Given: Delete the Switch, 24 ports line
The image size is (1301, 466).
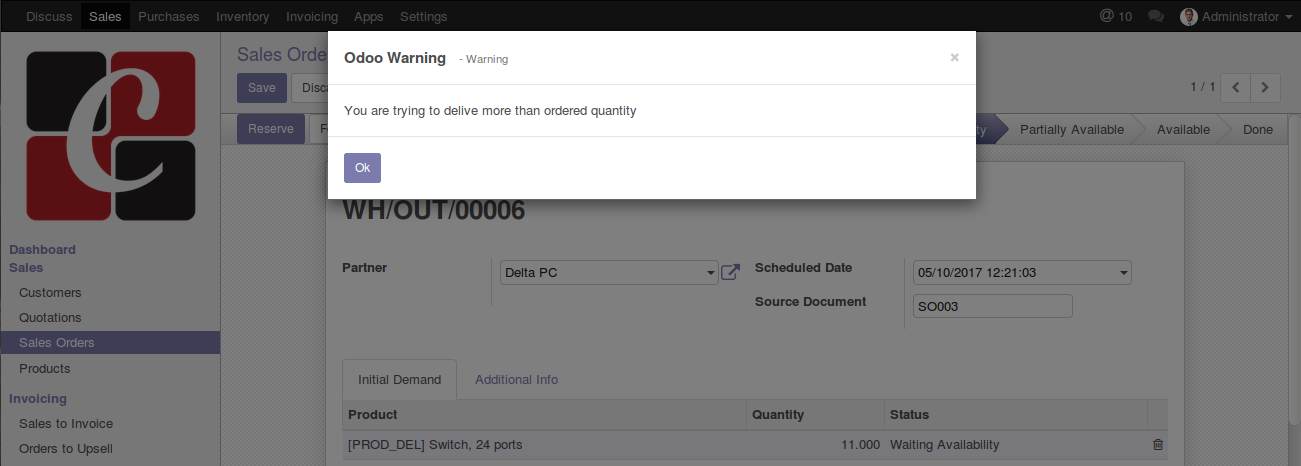Looking at the screenshot, I should pyautogui.click(x=1158, y=445).
